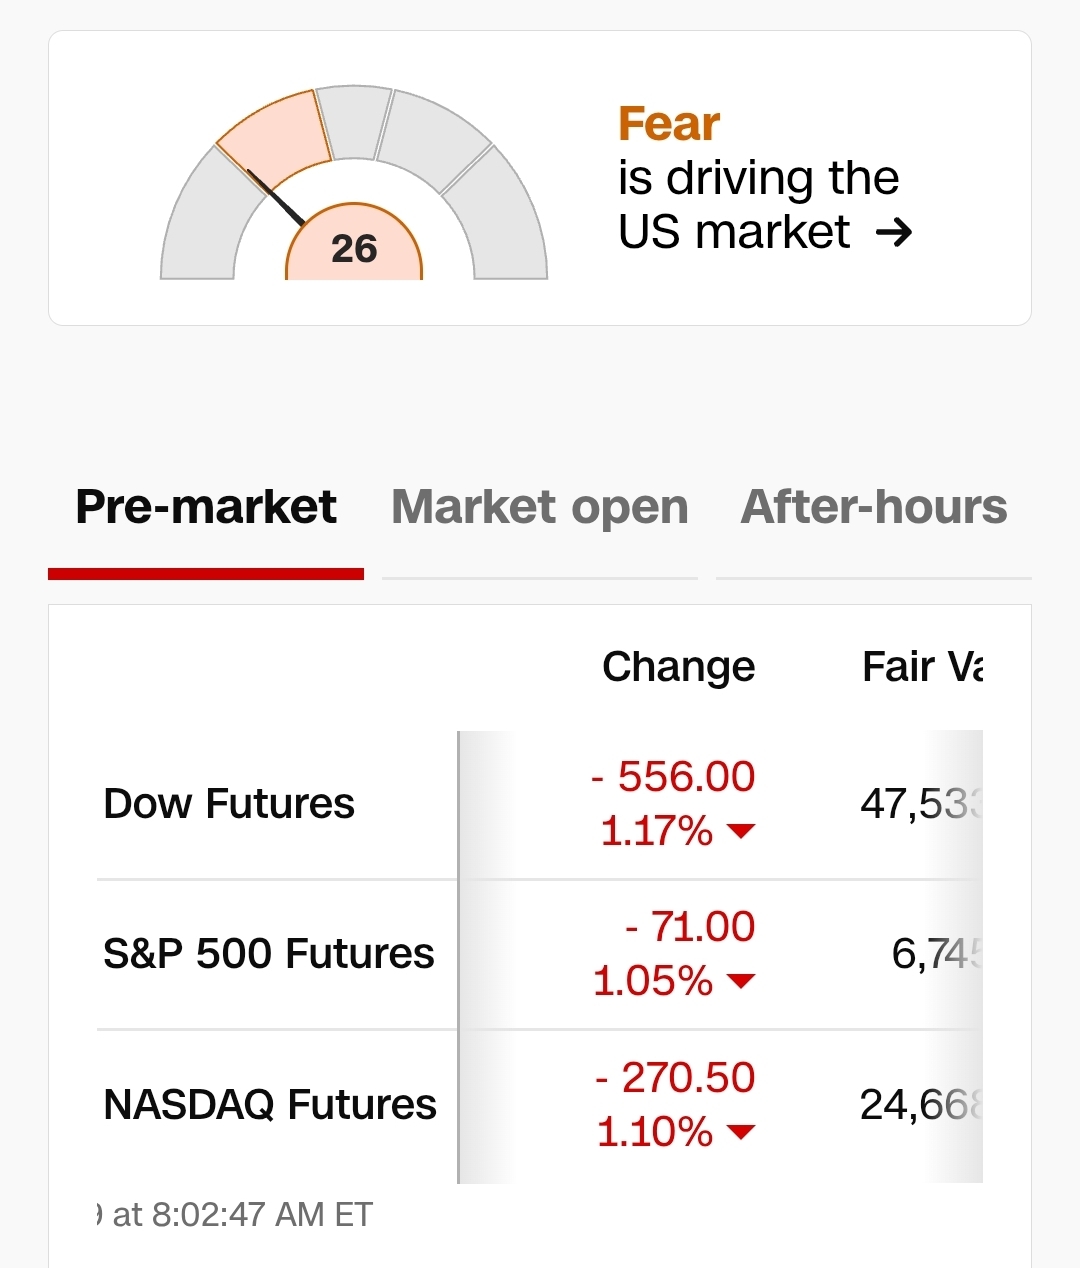Click the Fair Value column header
1080x1268 pixels.
pyautogui.click(x=922, y=667)
